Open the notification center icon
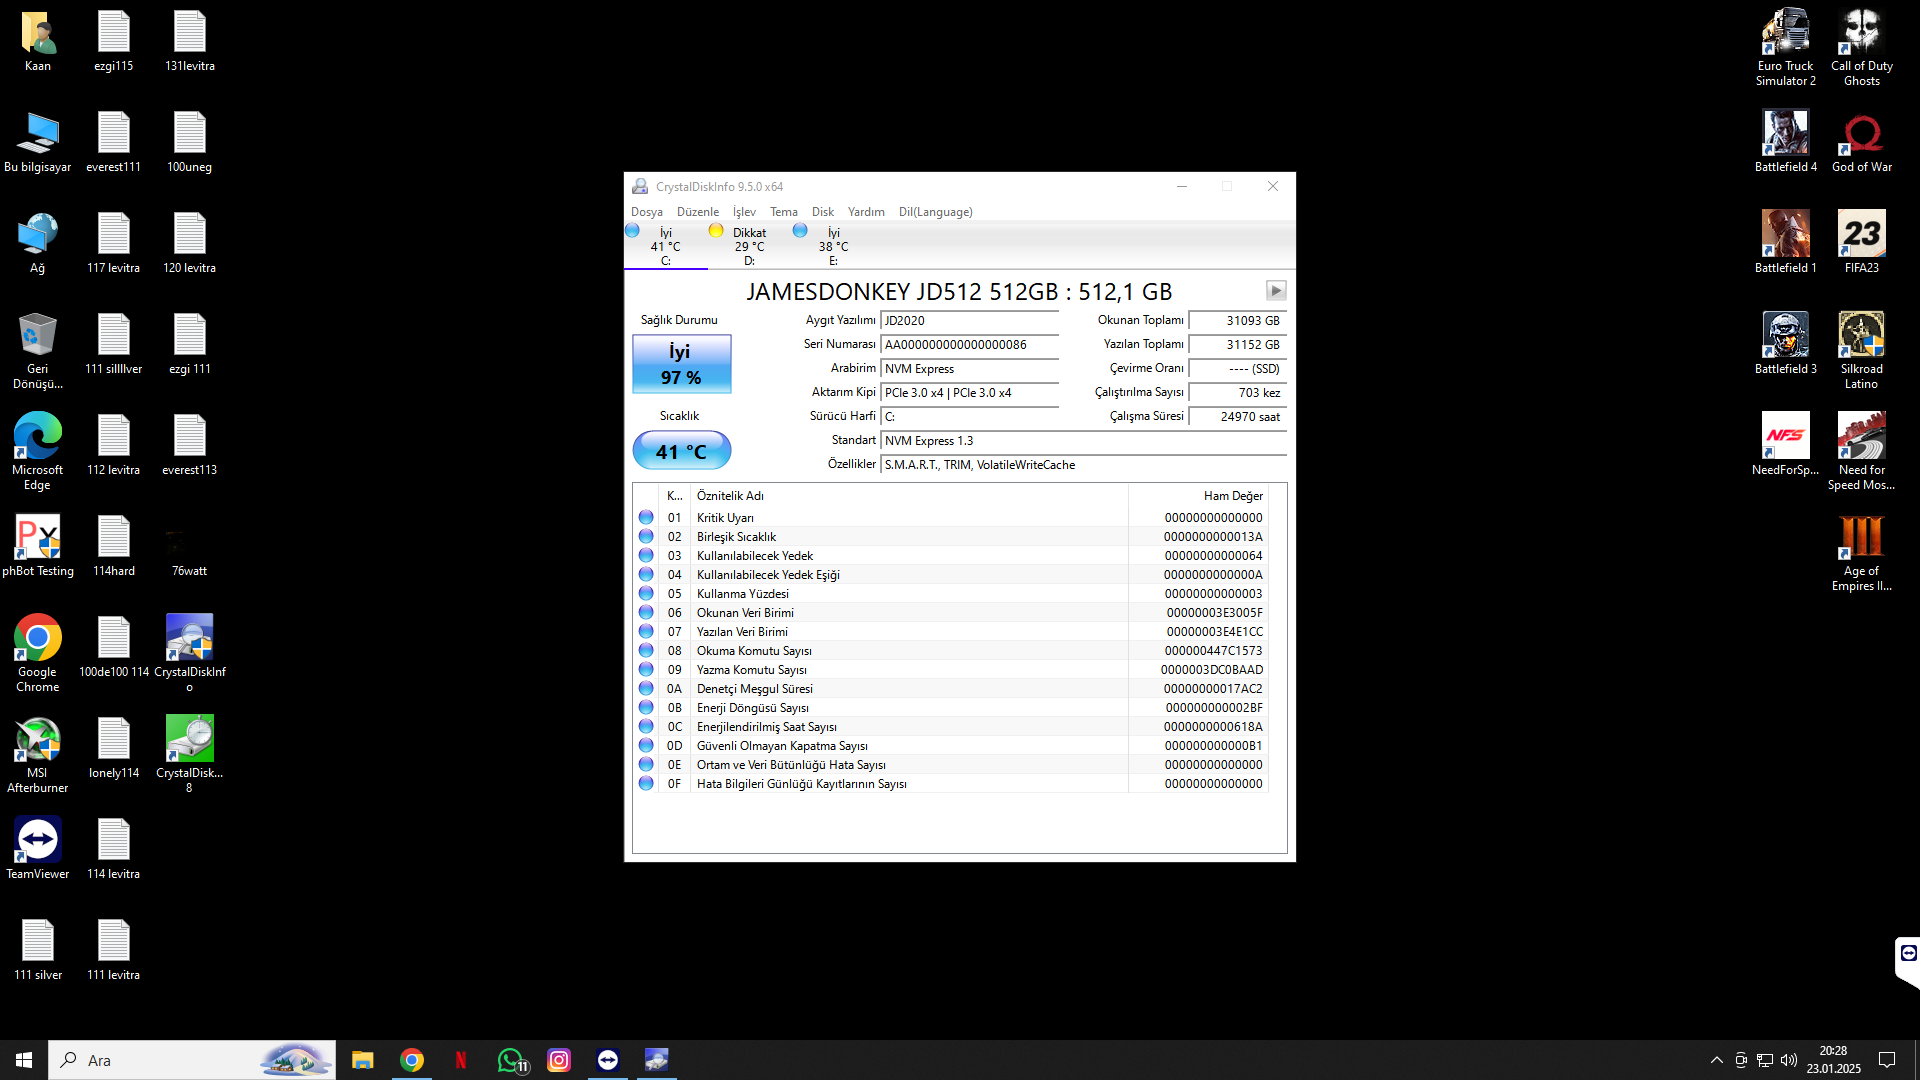This screenshot has height=1080, width=1920. pyautogui.click(x=1887, y=1060)
